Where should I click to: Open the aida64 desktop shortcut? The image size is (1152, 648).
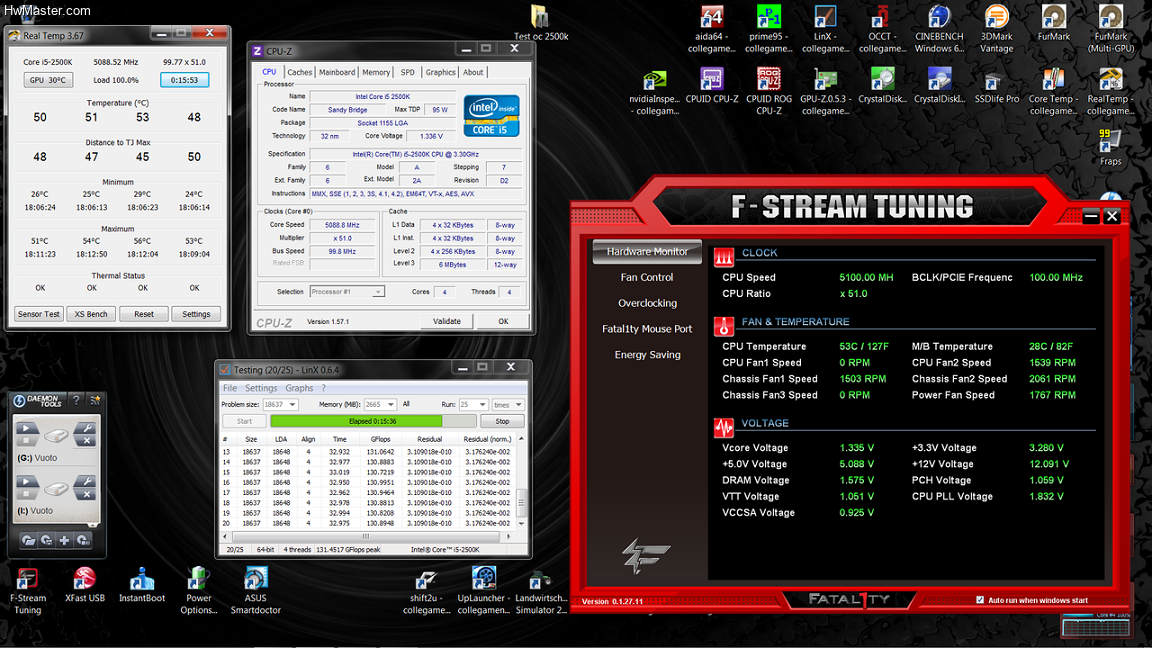[711, 29]
